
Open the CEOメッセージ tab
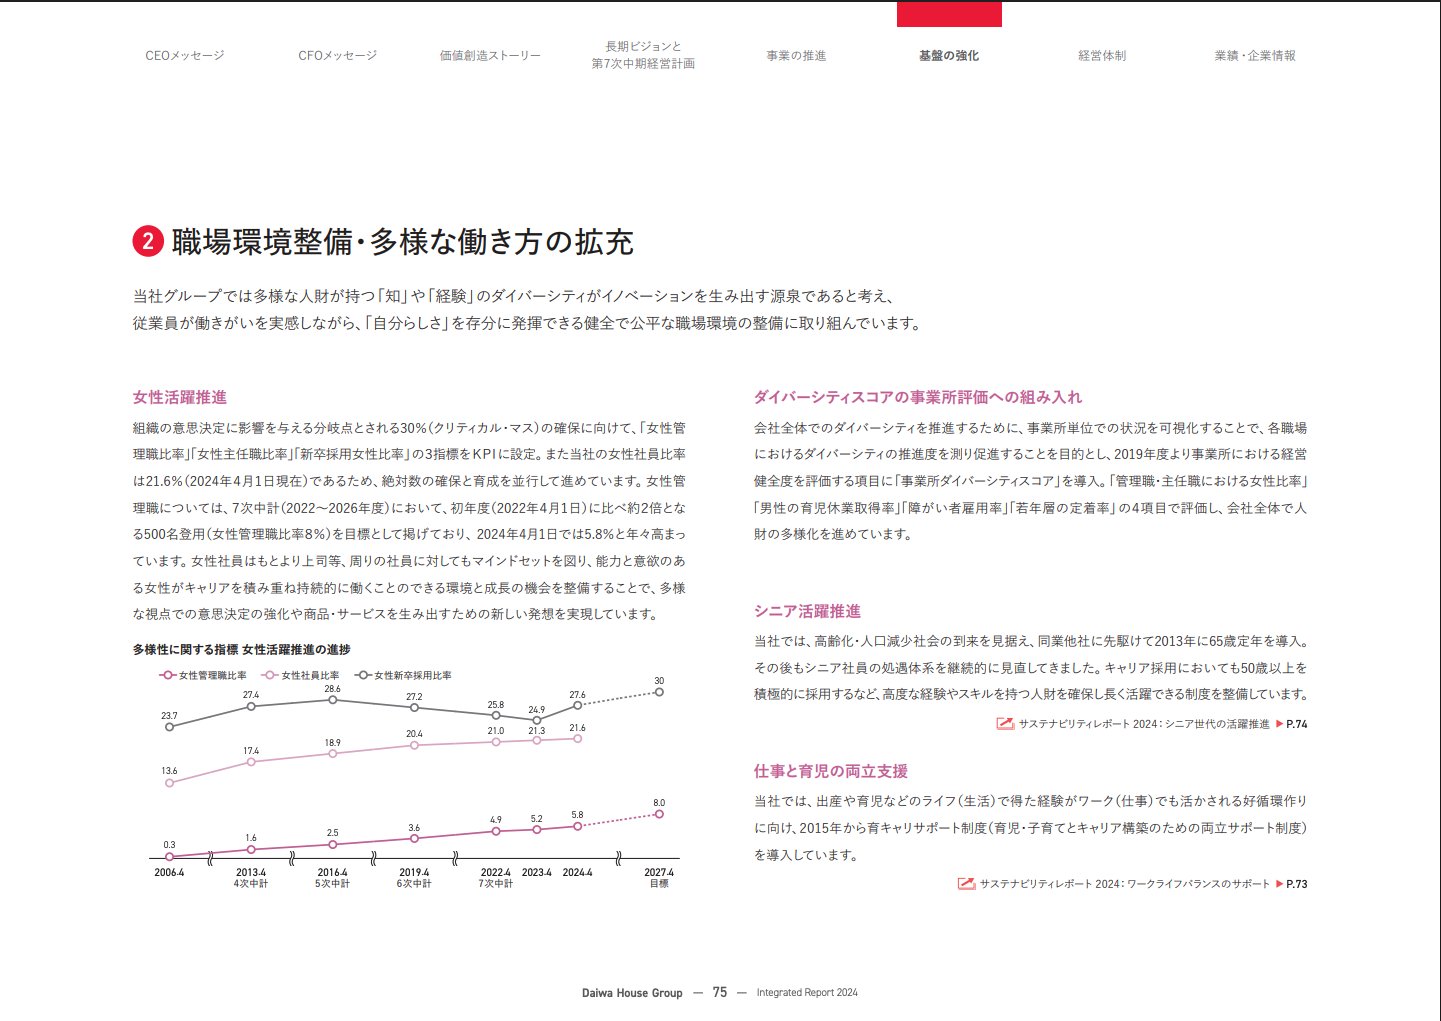[185, 56]
